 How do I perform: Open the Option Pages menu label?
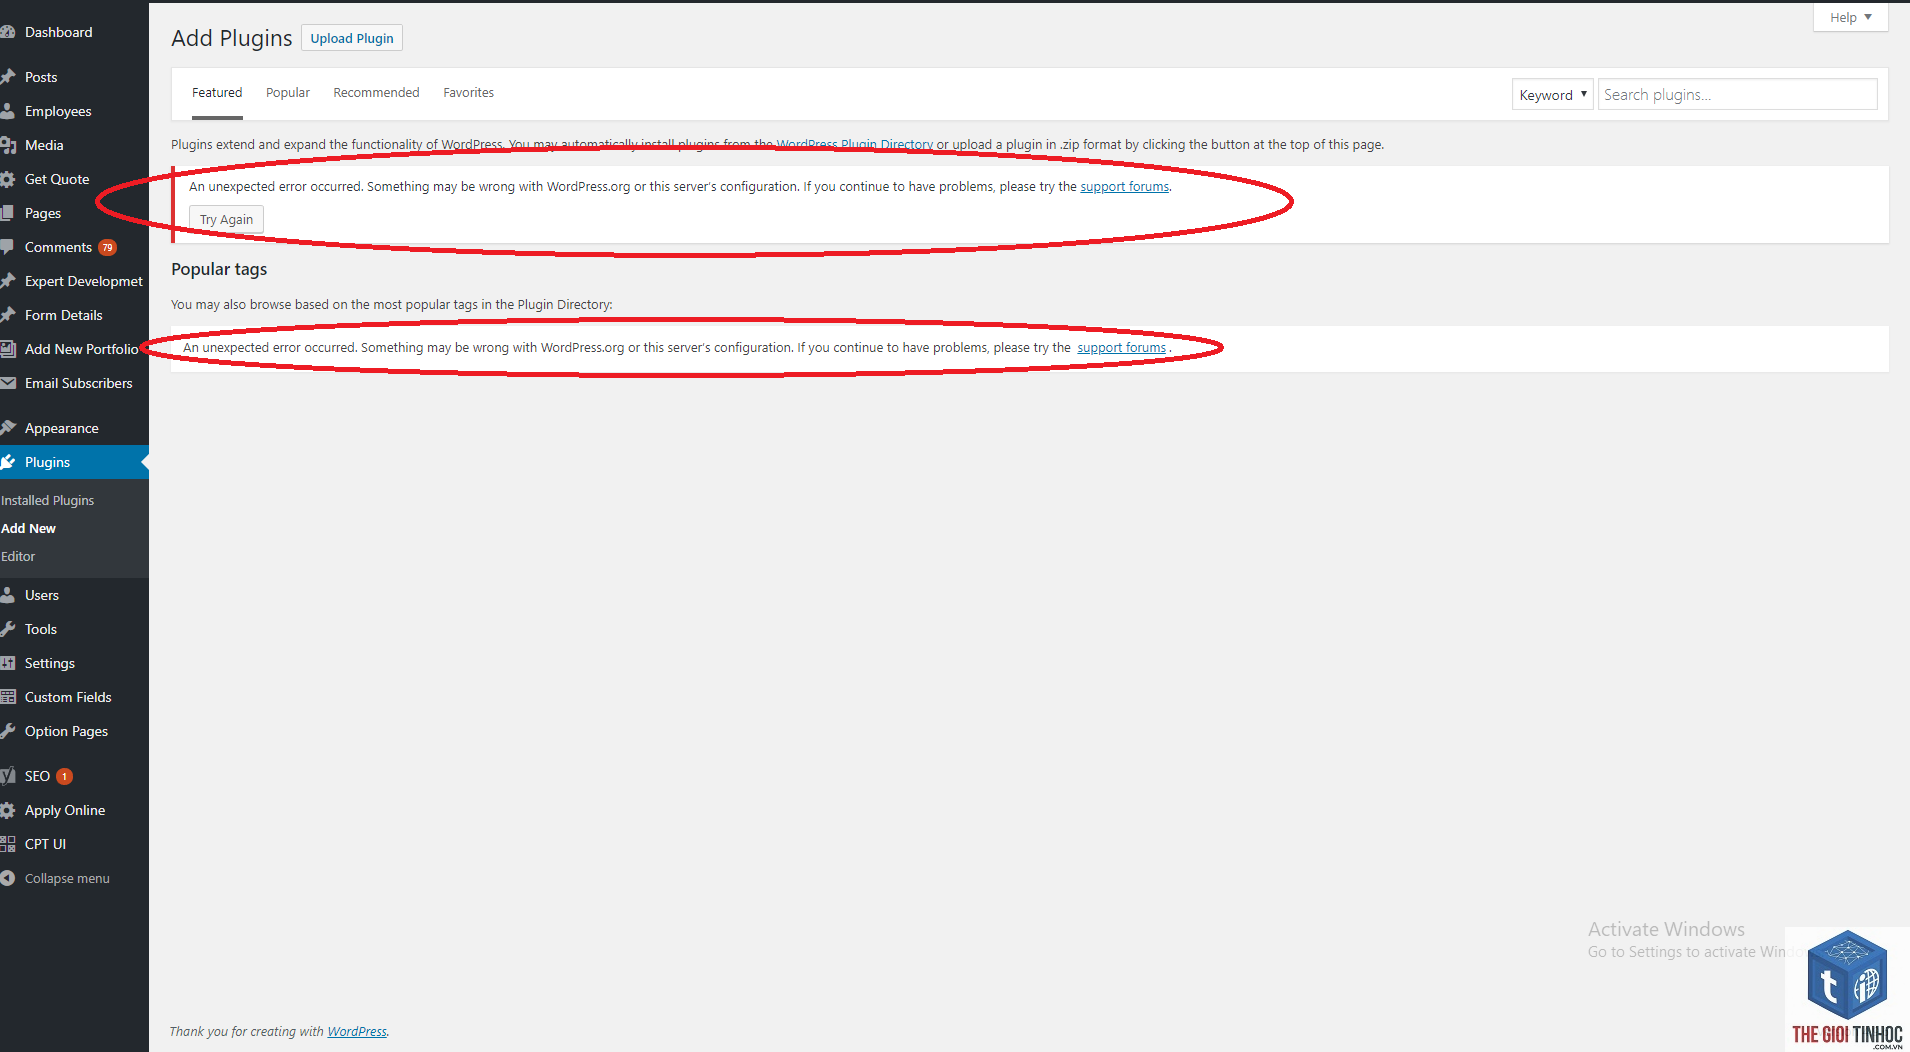(x=66, y=731)
